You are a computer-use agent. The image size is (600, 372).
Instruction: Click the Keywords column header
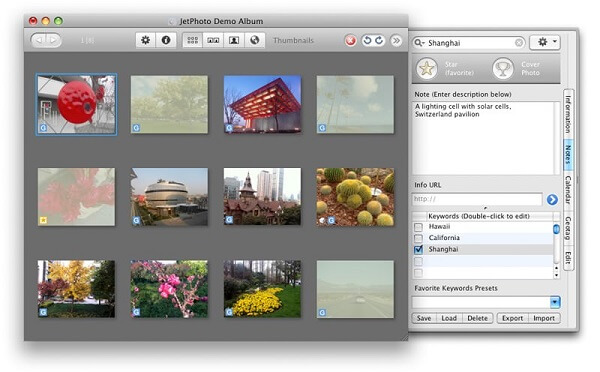tap(489, 216)
